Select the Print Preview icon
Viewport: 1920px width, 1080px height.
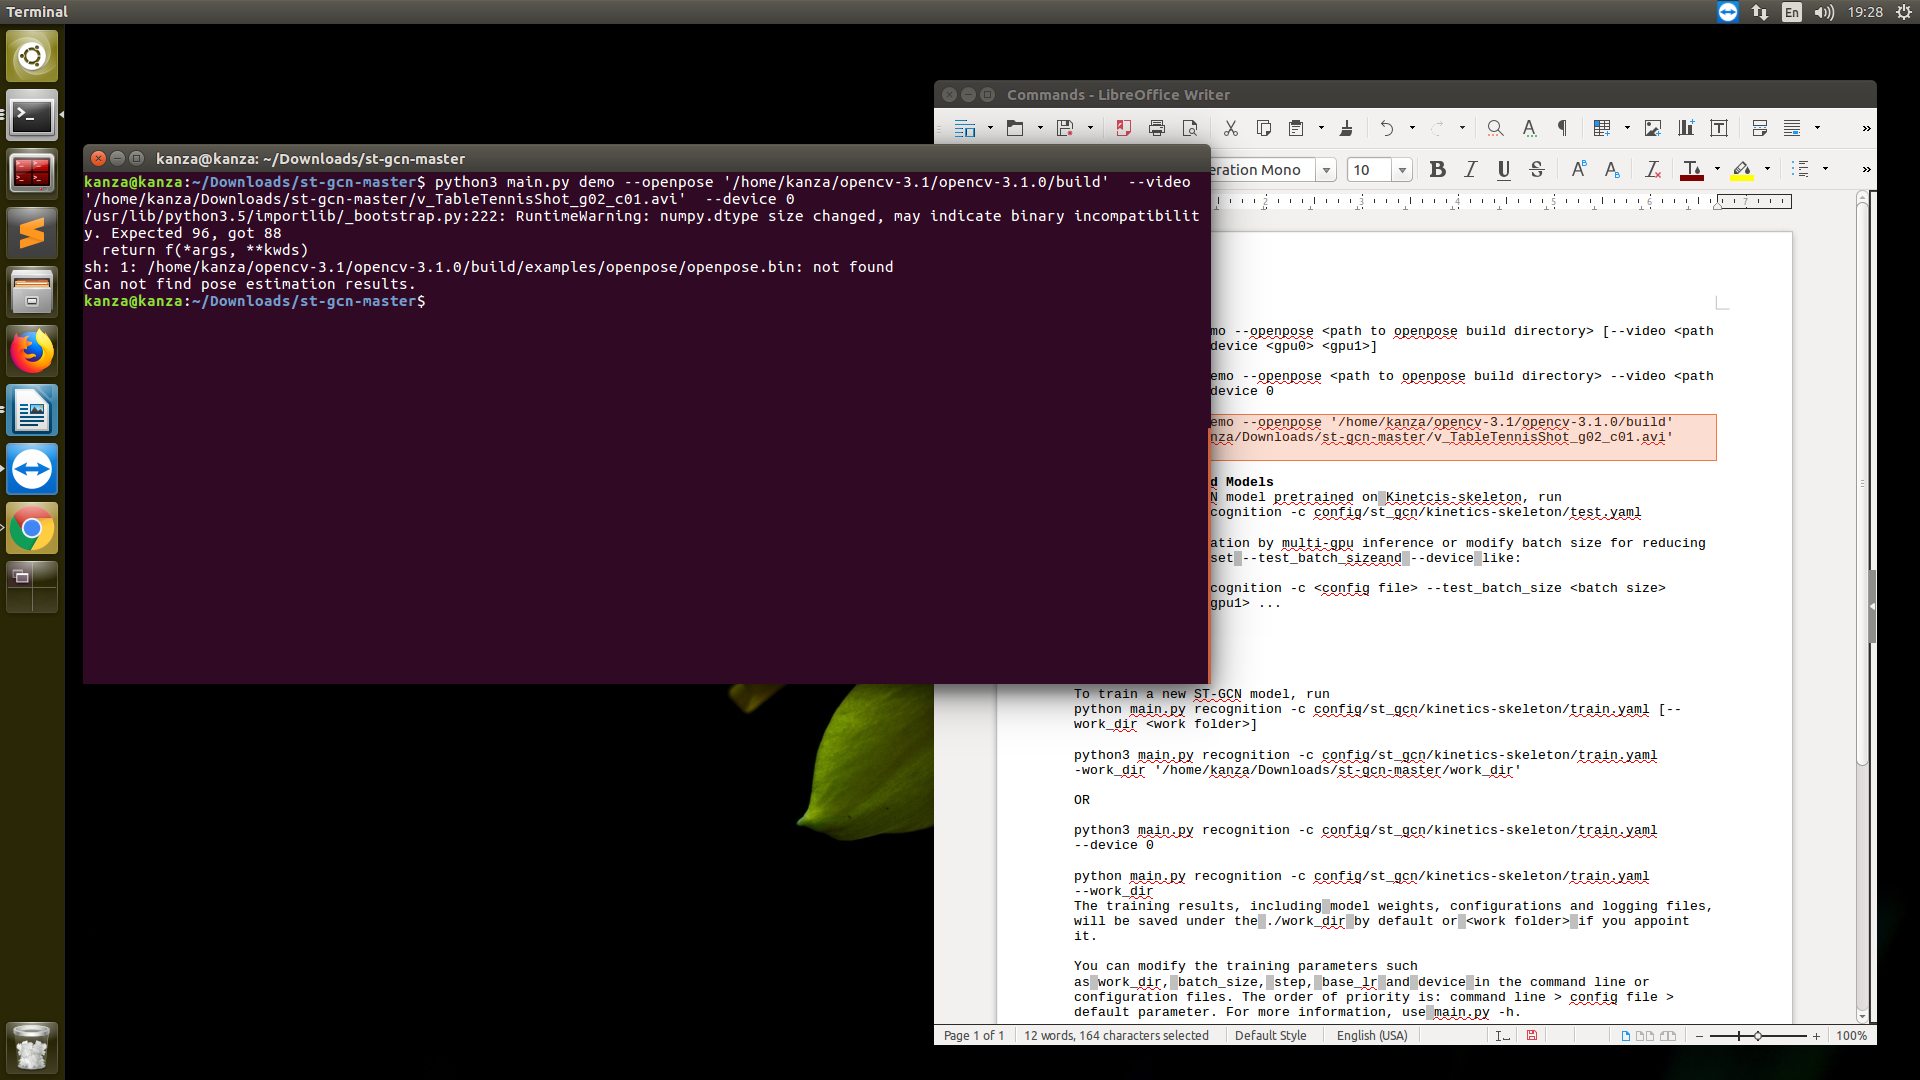[1190, 128]
